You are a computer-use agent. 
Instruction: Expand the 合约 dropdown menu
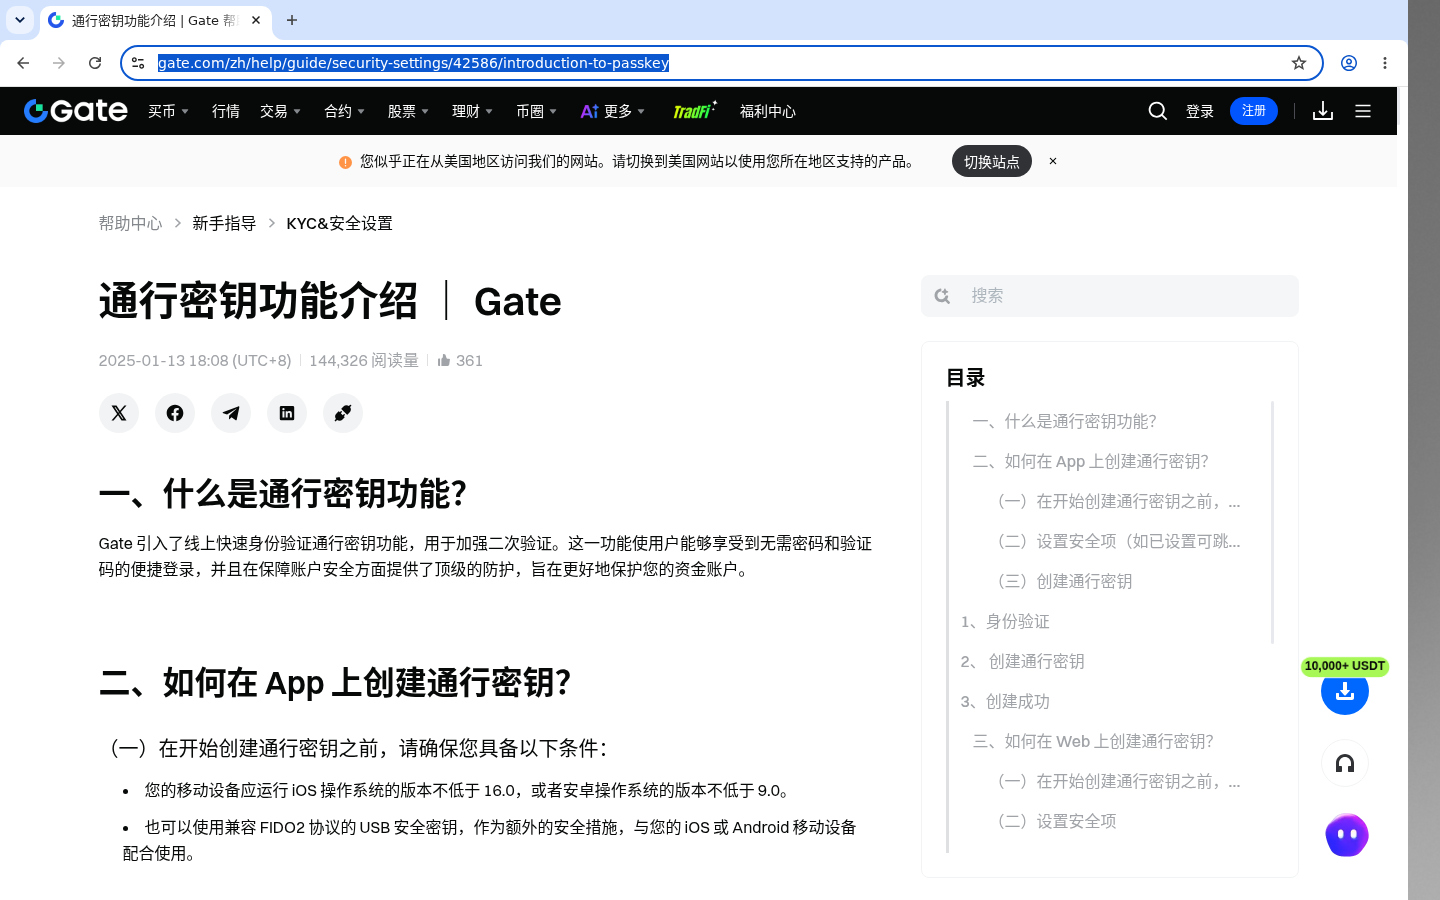point(345,111)
